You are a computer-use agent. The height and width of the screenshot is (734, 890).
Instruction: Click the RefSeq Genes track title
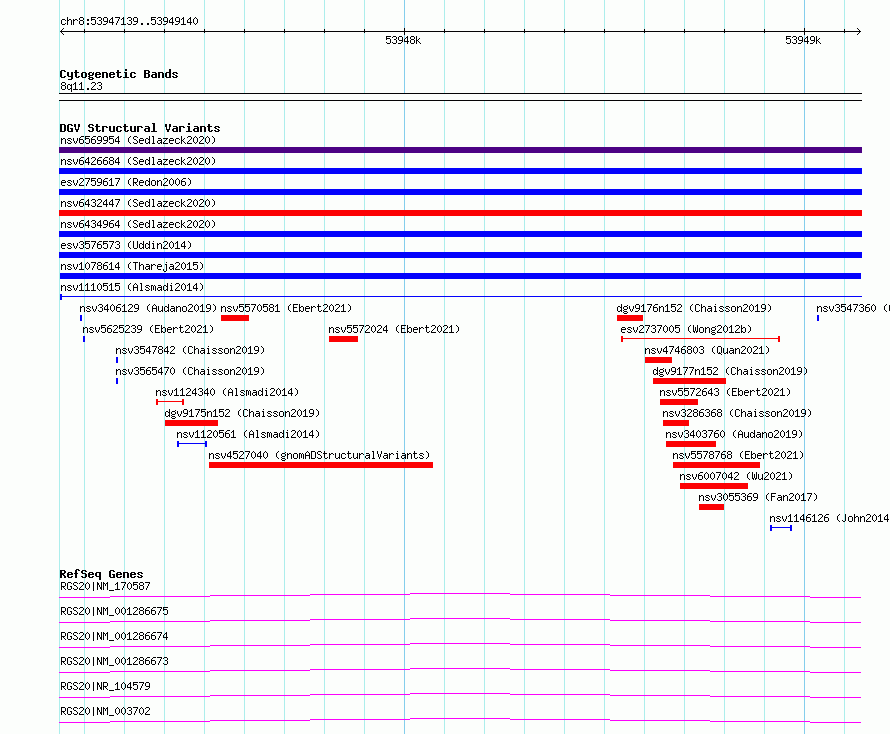[101, 574]
